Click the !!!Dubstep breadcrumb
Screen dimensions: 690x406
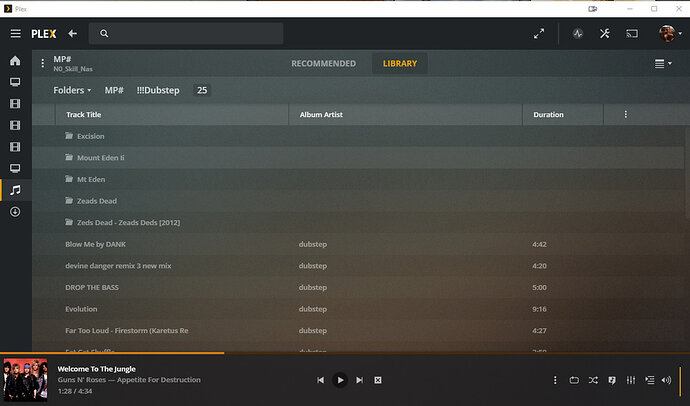tap(158, 90)
